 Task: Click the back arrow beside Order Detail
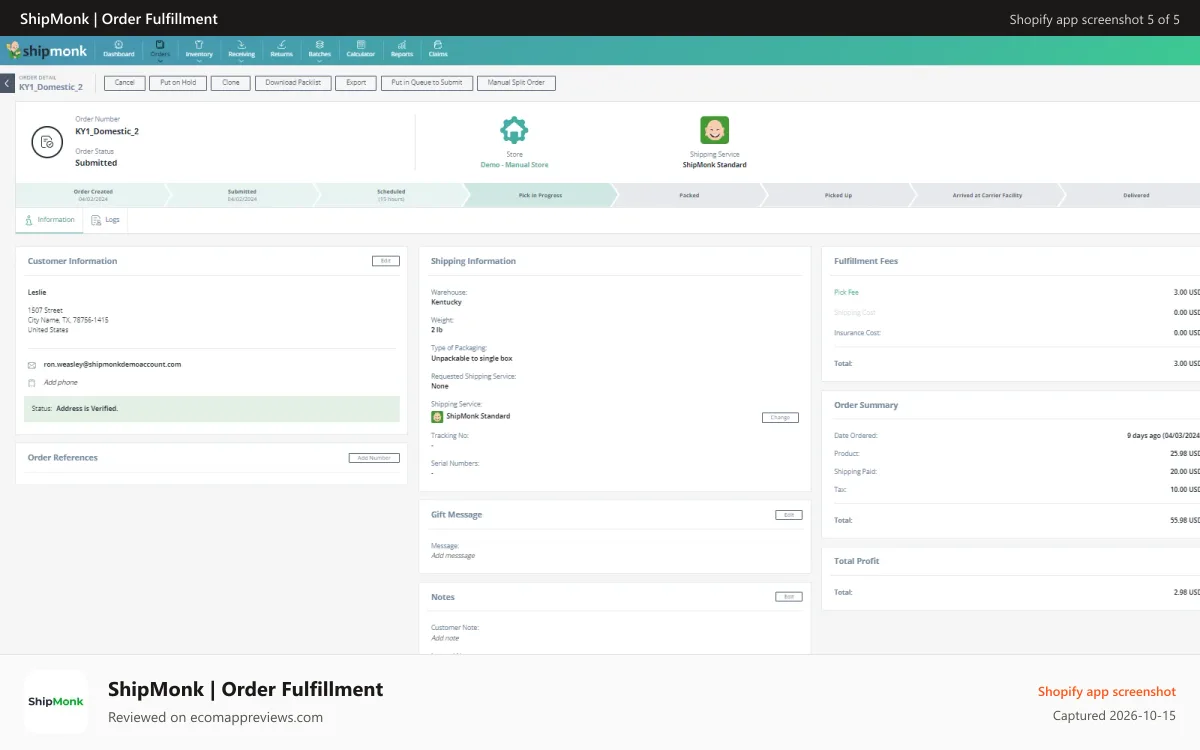pyautogui.click(x=7, y=83)
